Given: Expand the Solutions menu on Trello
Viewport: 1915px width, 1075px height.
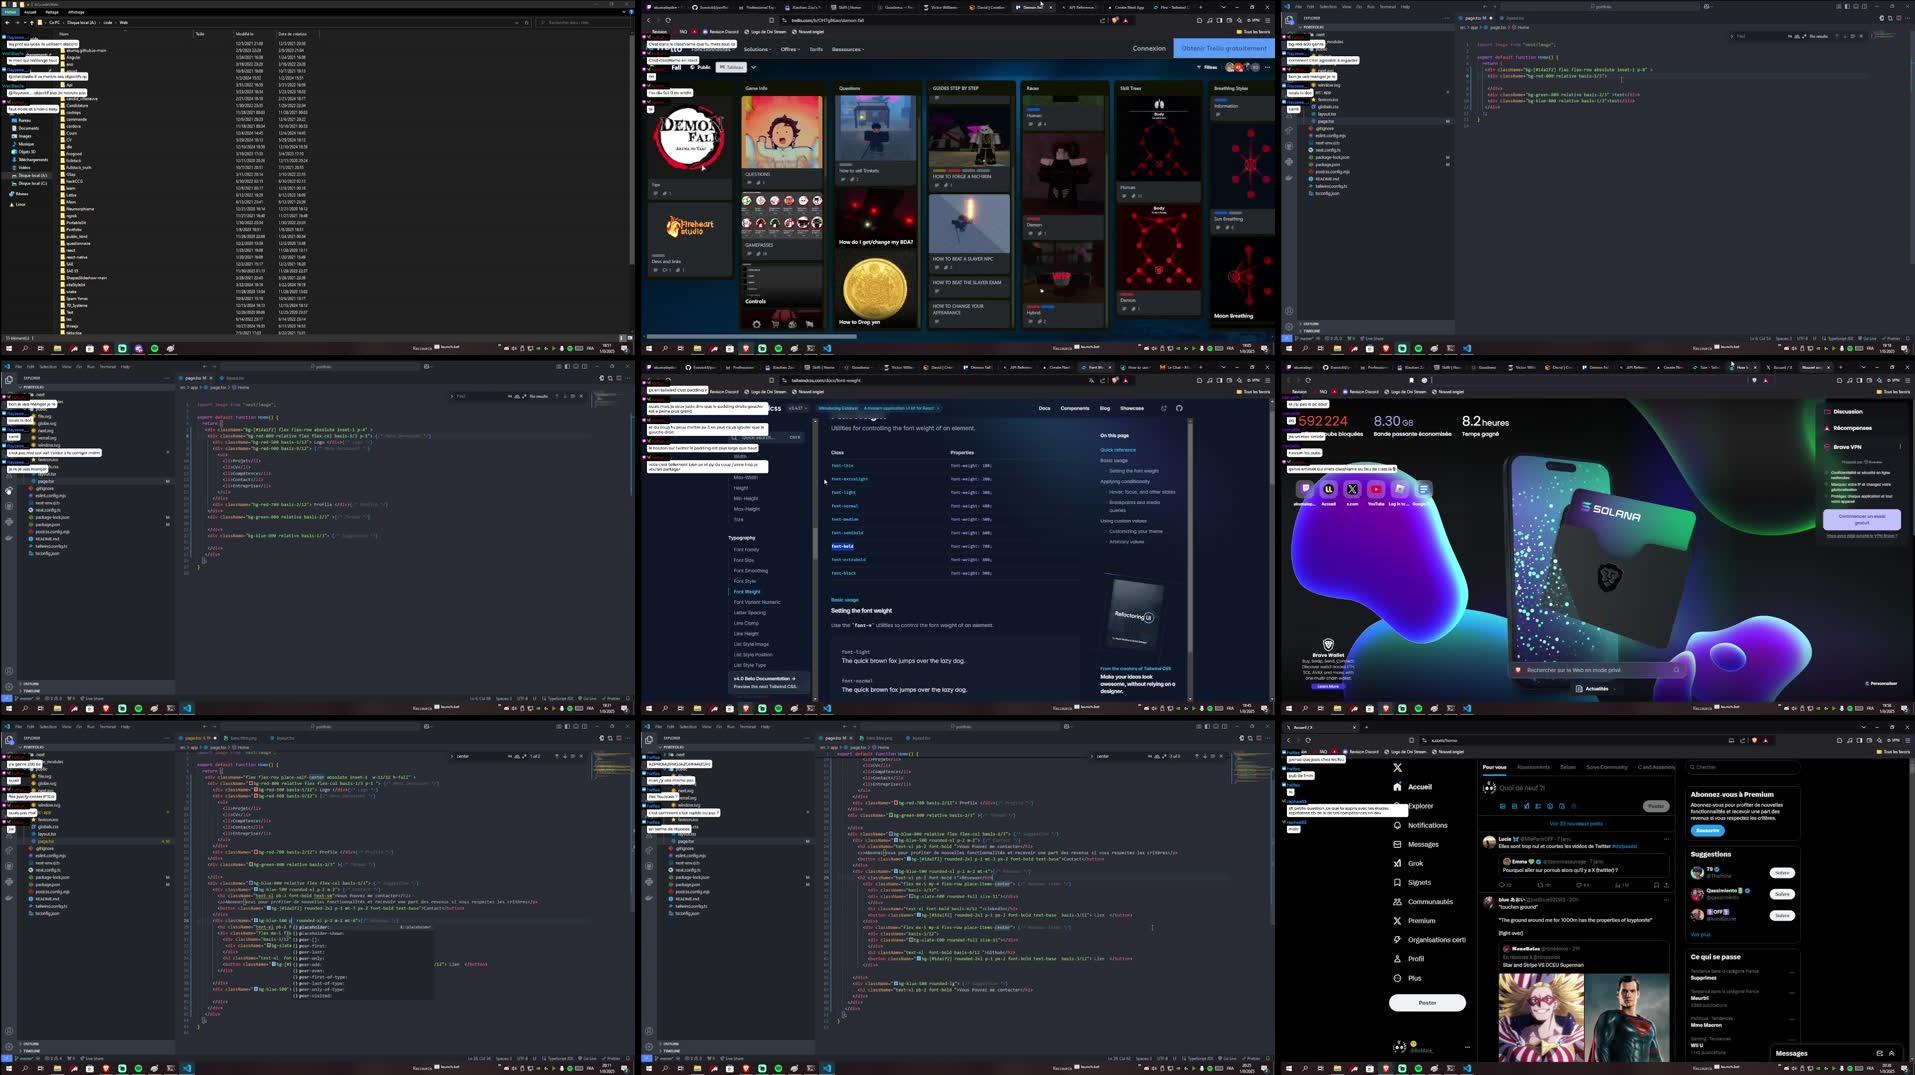Looking at the screenshot, I should click(x=757, y=49).
